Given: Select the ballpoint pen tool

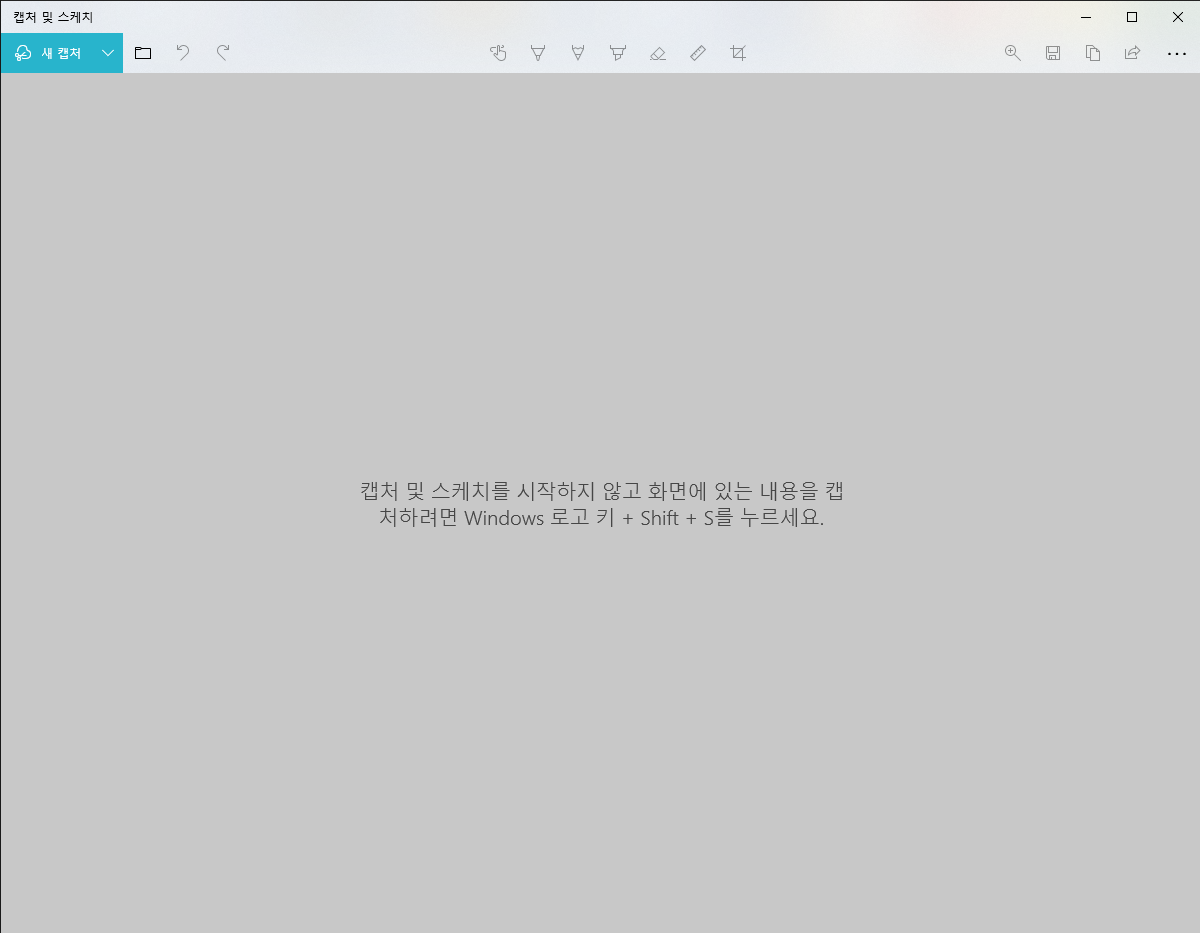Looking at the screenshot, I should pos(538,53).
